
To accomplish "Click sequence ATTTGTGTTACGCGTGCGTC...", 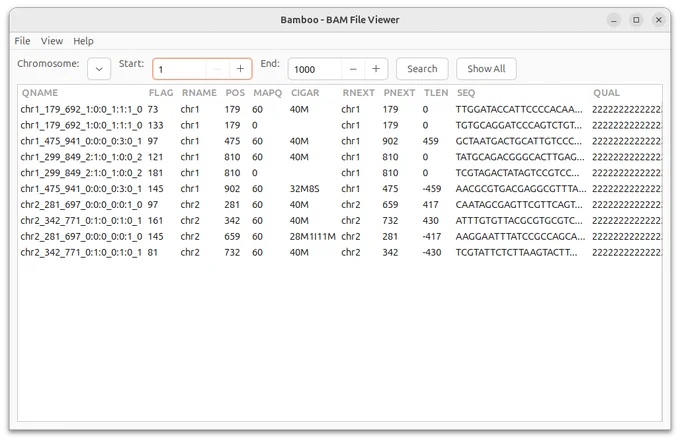I will pos(519,220).
